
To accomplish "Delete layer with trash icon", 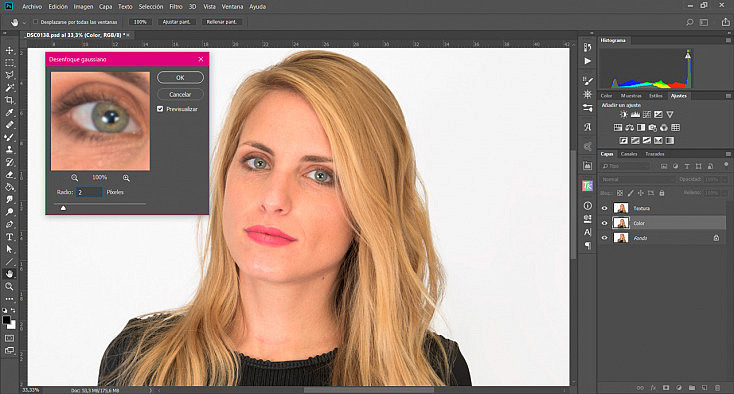I will point(717,388).
